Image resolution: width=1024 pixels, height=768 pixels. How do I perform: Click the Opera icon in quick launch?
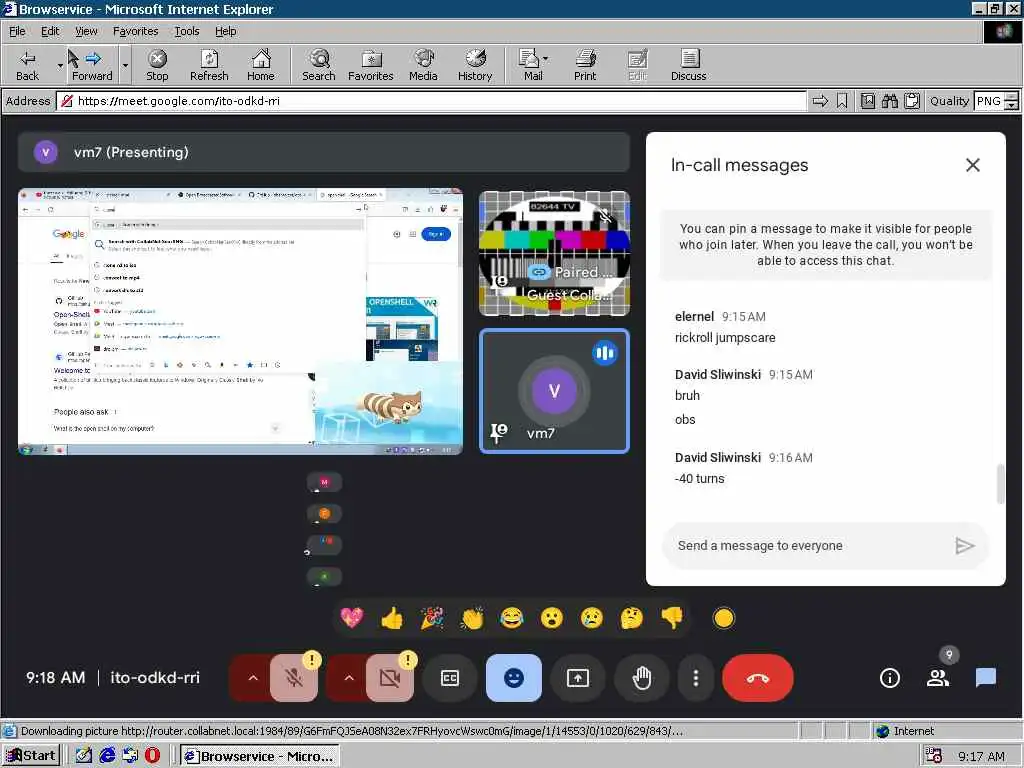[x=152, y=756]
